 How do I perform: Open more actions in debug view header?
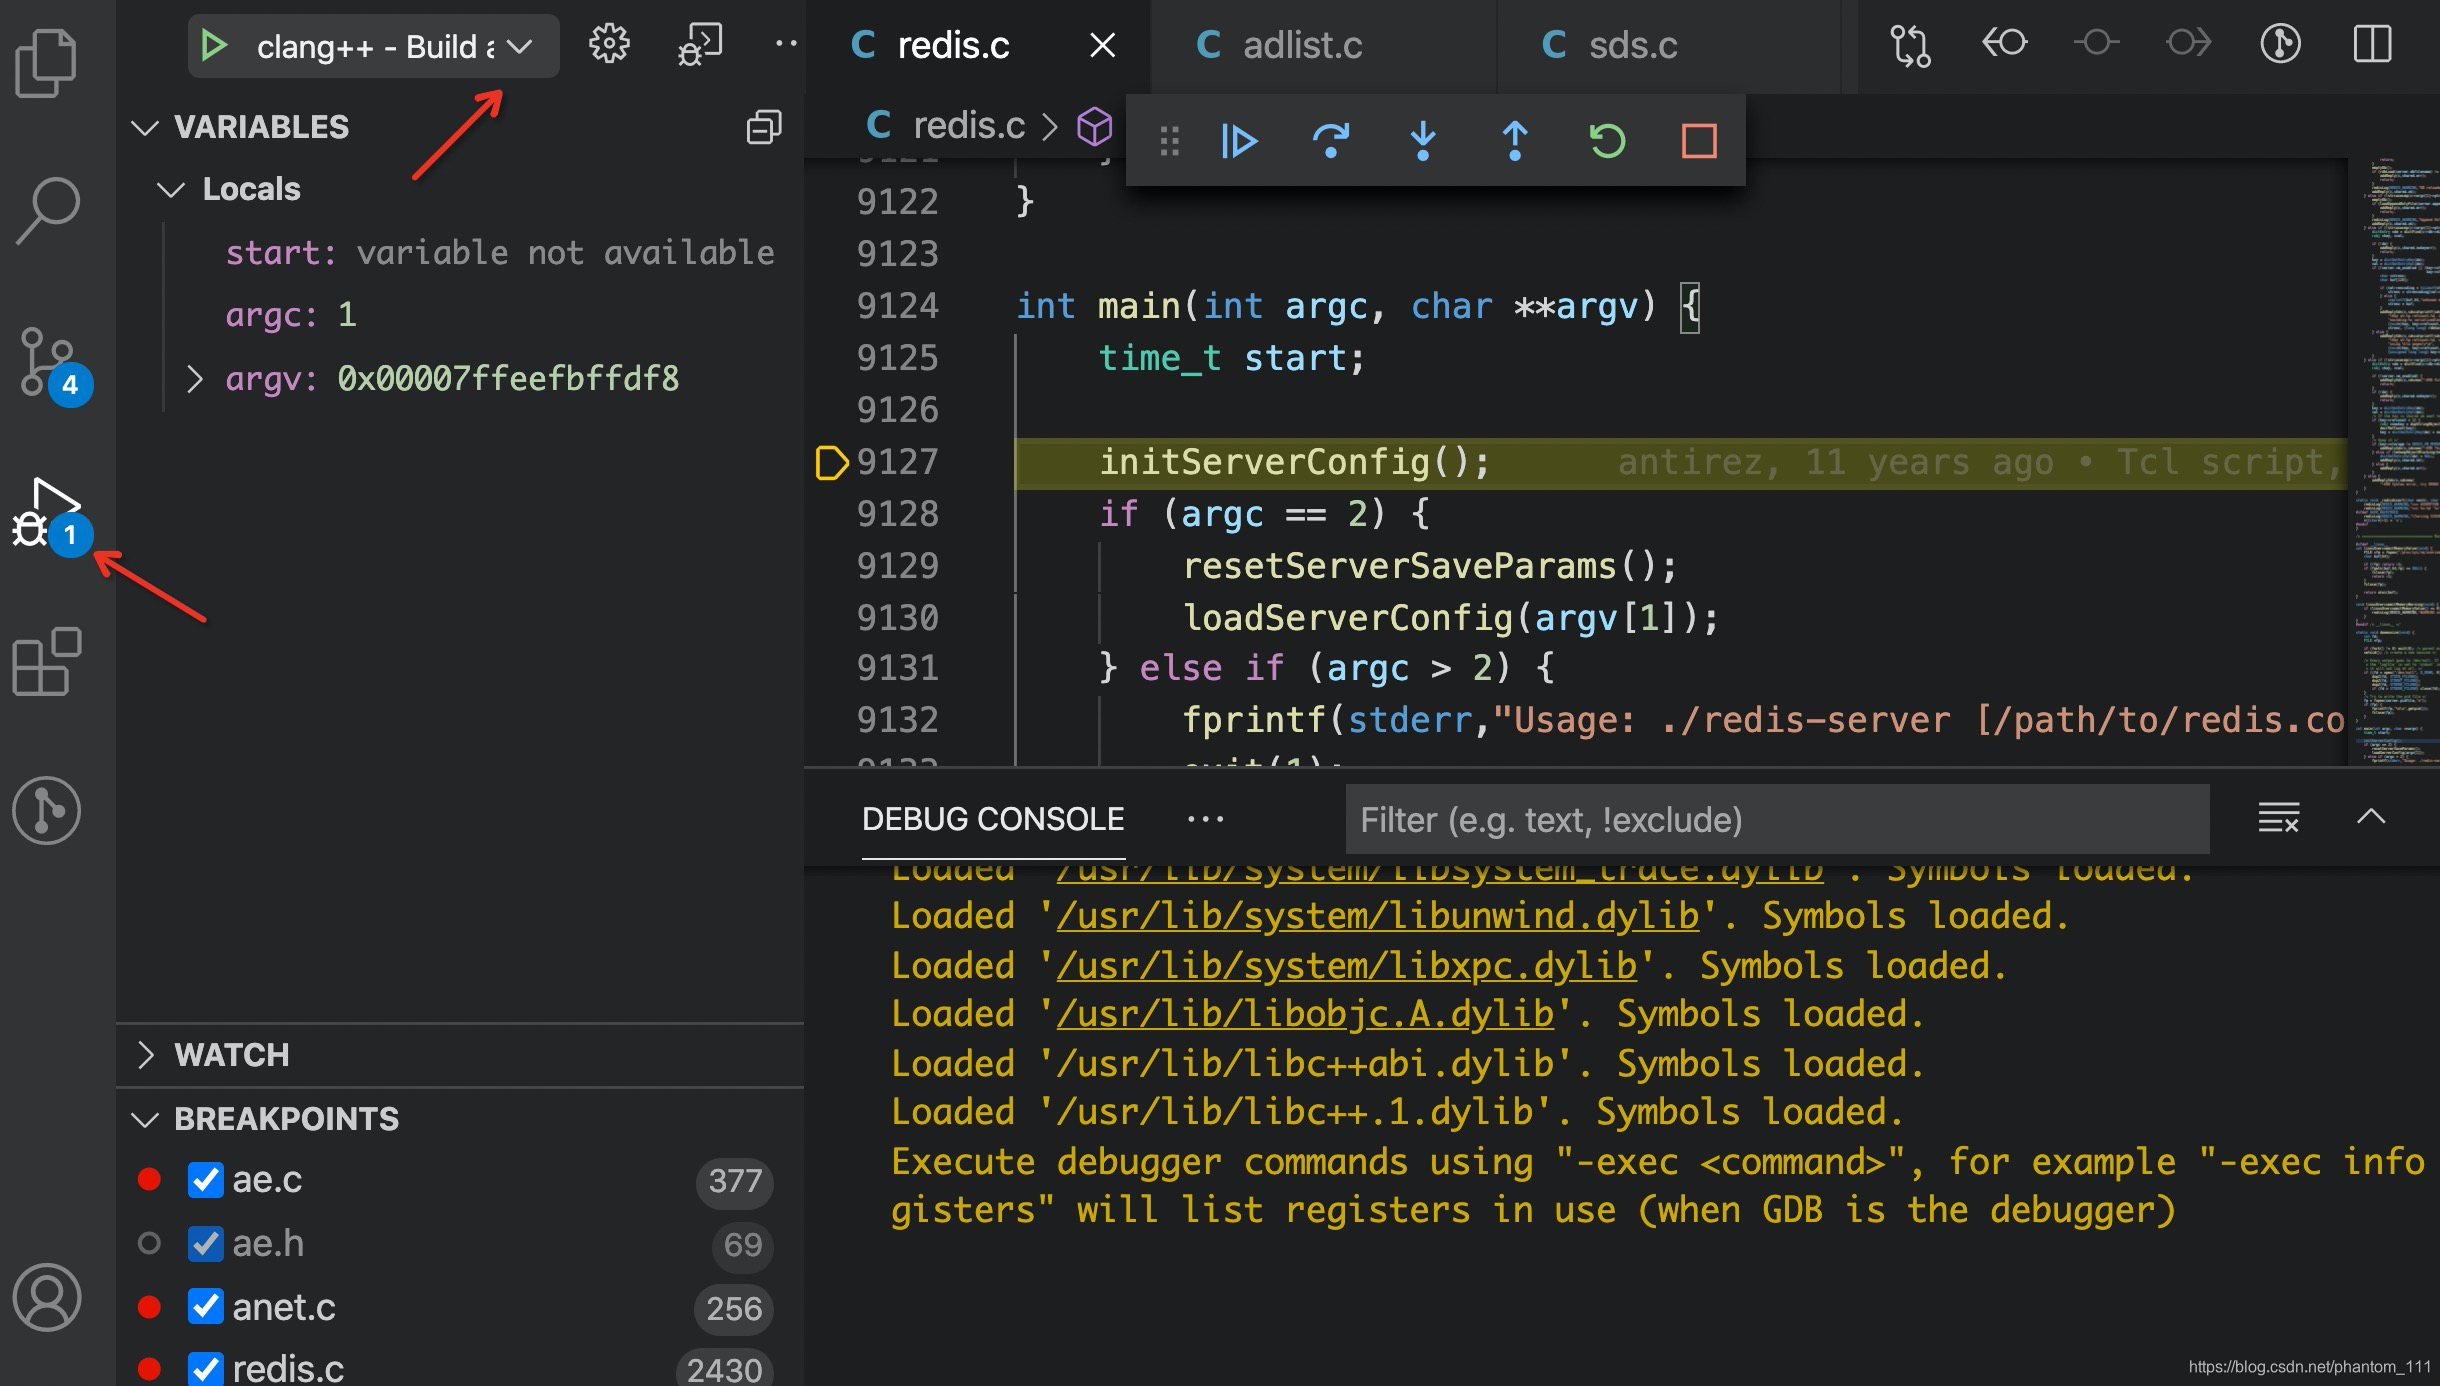pyautogui.click(x=786, y=44)
